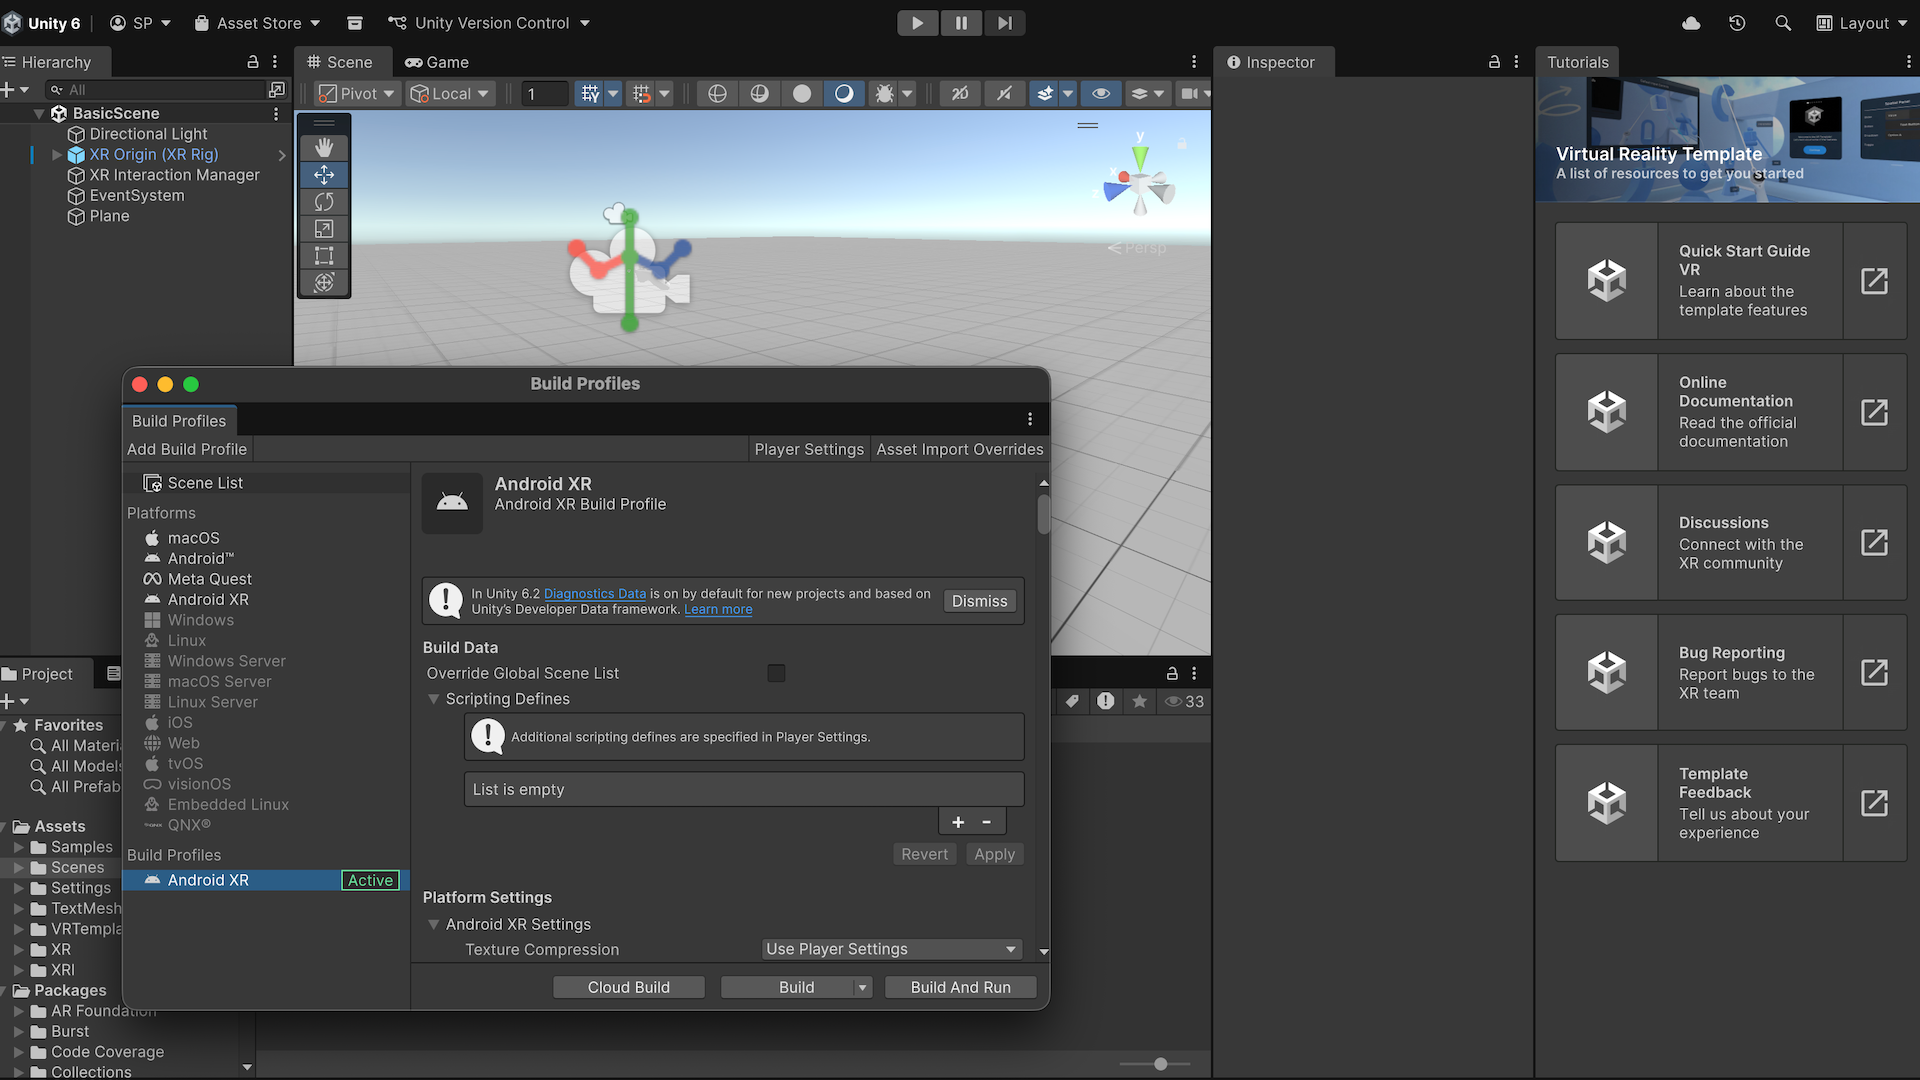Click the Project icon size slider
The image size is (1920, 1080).
1160,1064
